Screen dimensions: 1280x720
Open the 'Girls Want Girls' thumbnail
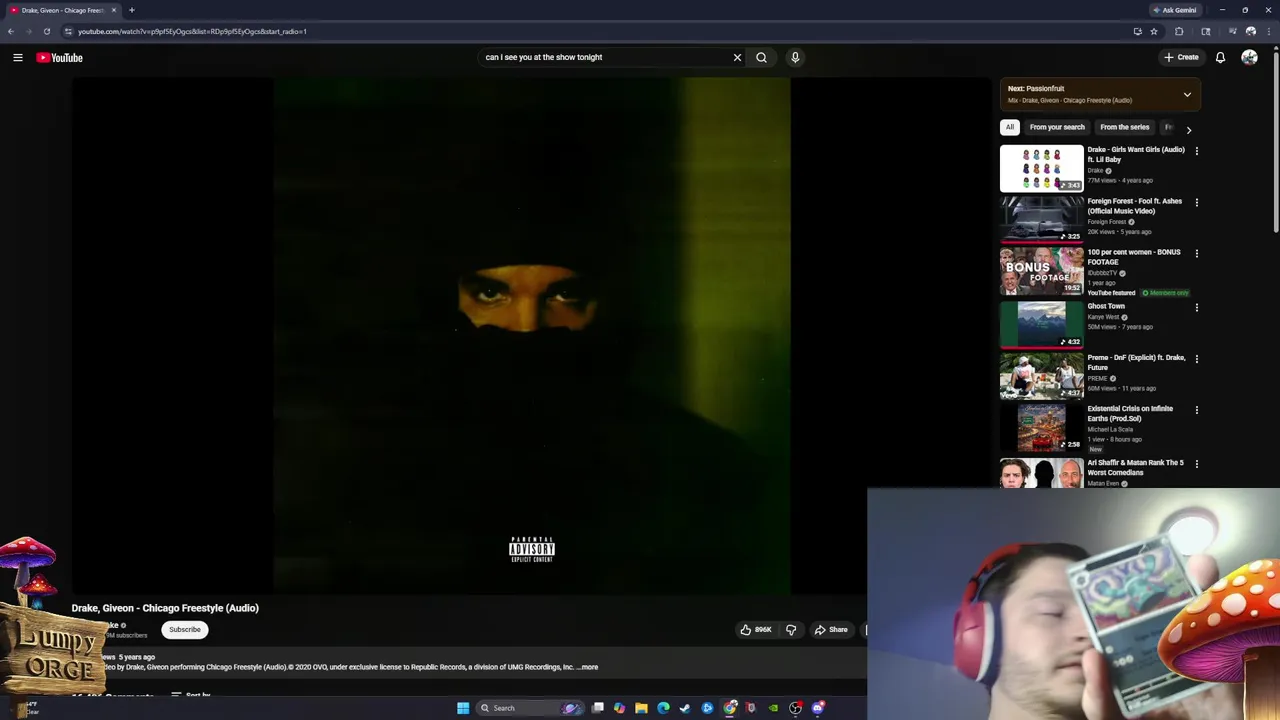(x=1041, y=168)
